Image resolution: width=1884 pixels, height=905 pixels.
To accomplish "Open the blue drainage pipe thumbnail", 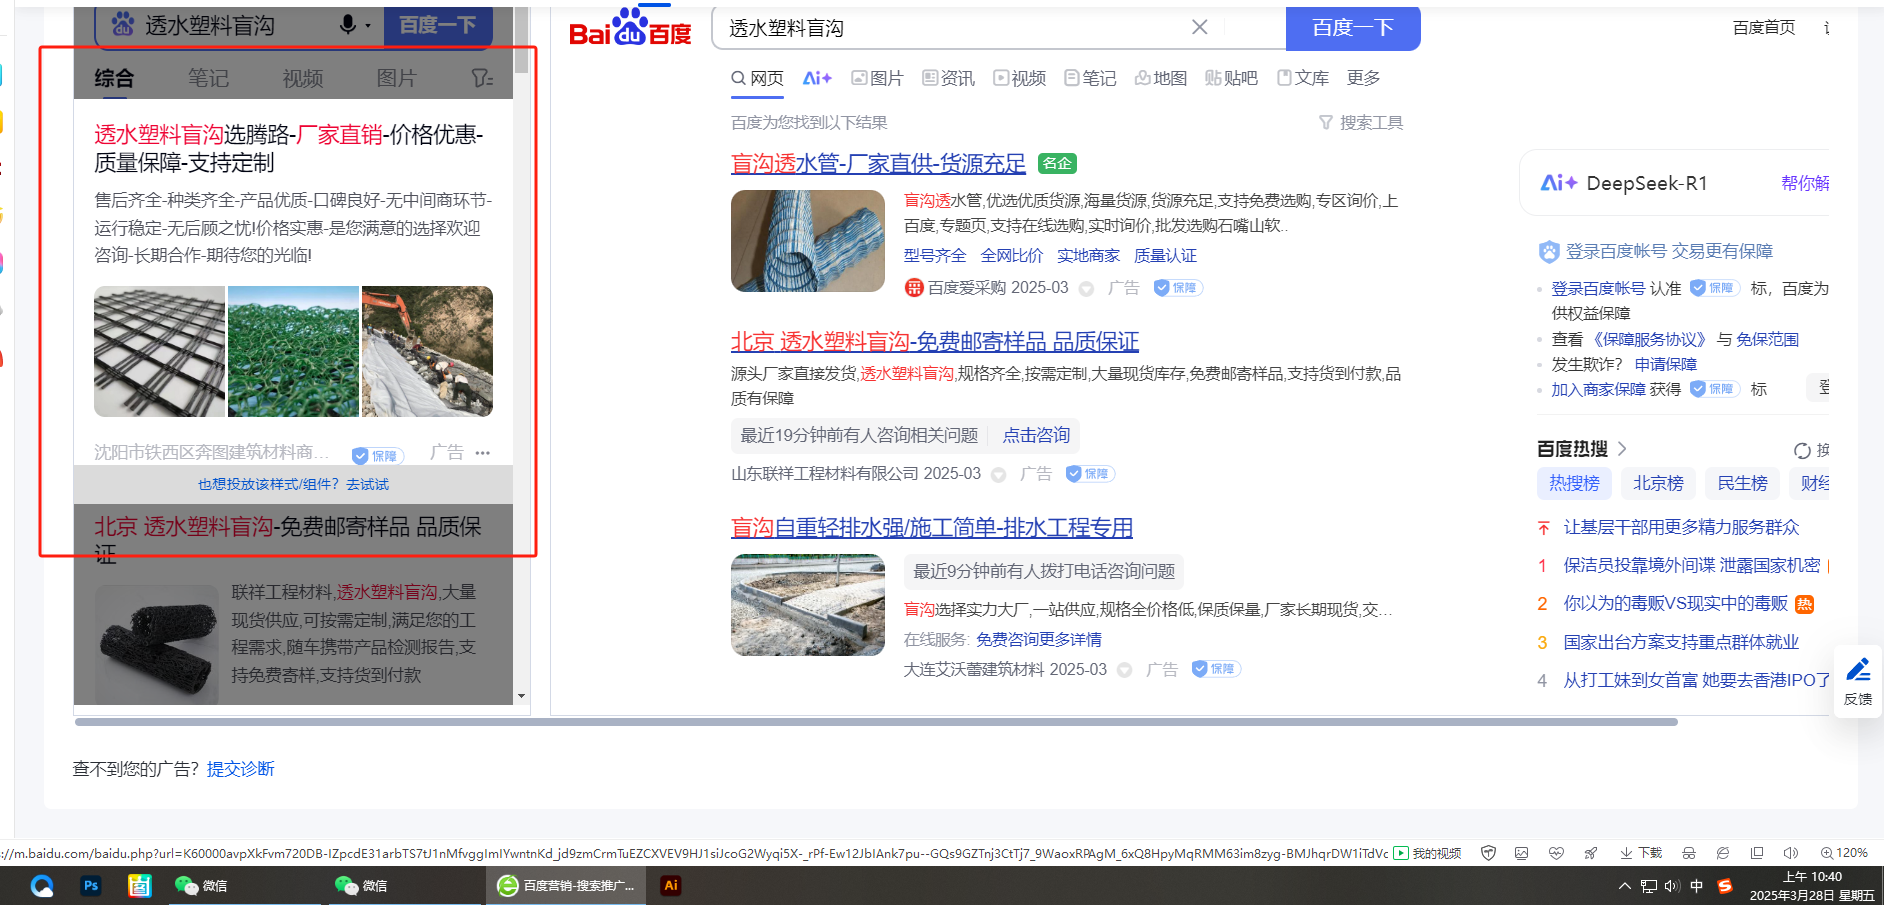I will click(808, 241).
